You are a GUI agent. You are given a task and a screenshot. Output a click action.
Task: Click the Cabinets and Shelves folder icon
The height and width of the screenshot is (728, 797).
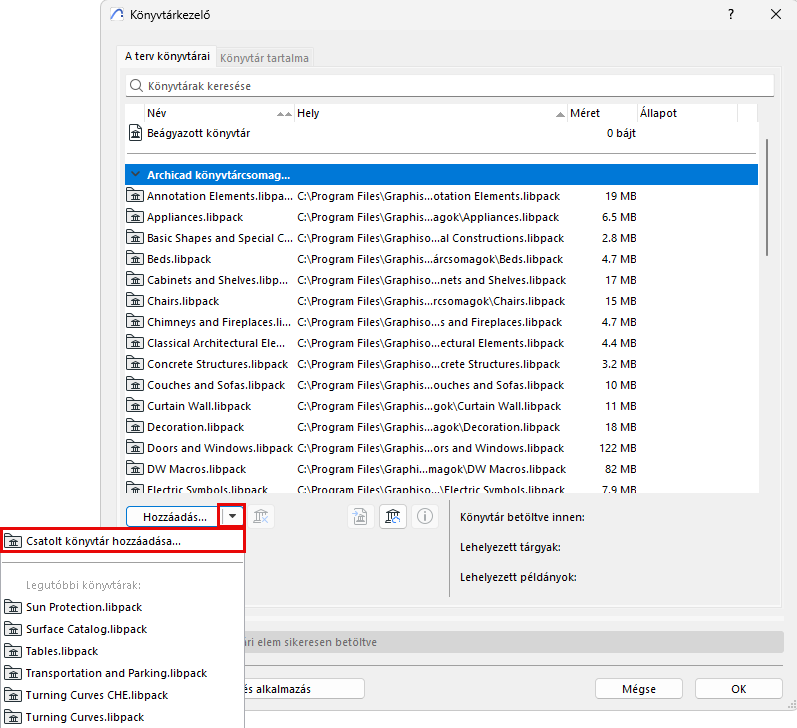(135, 280)
